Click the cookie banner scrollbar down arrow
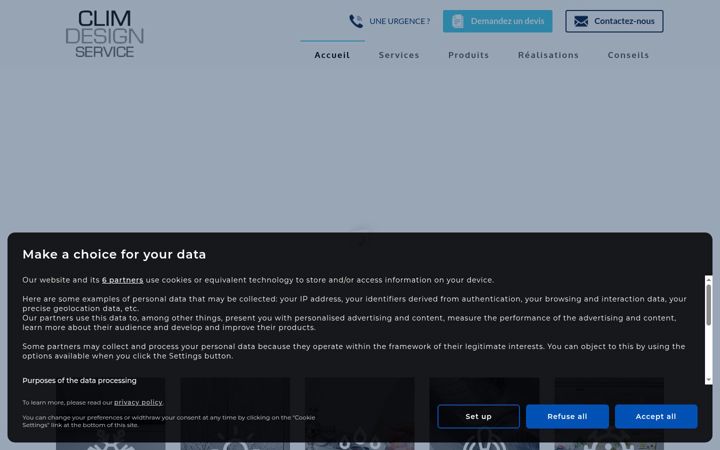This screenshot has width=720, height=450. point(709,380)
